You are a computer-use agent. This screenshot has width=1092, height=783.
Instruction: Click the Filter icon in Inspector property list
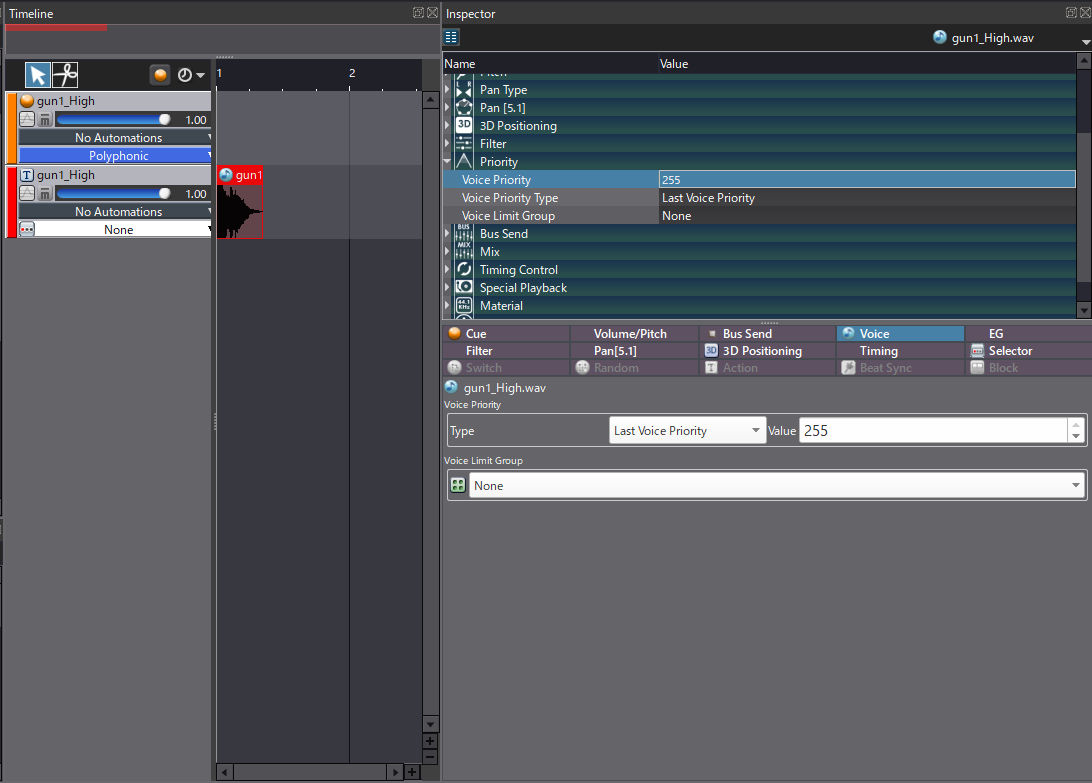(x=464, y=144)
